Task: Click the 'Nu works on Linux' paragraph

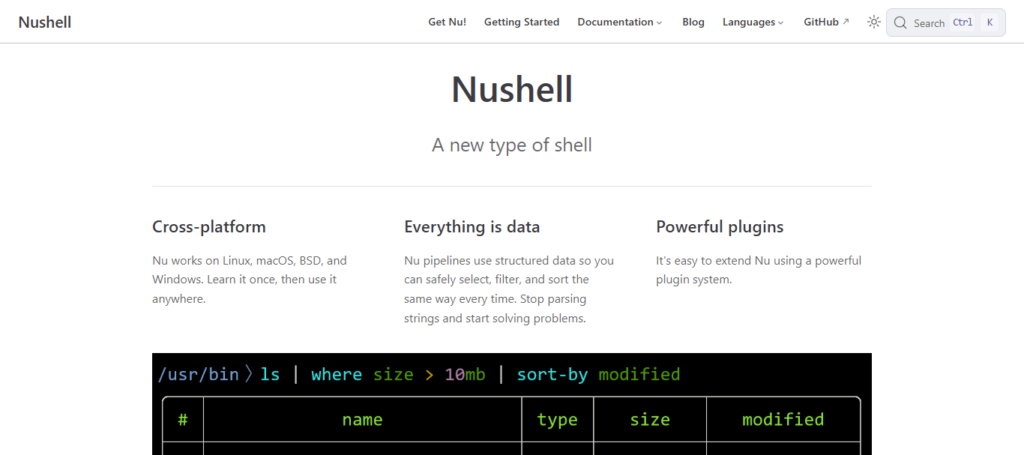Action: [x=249, y=280]
